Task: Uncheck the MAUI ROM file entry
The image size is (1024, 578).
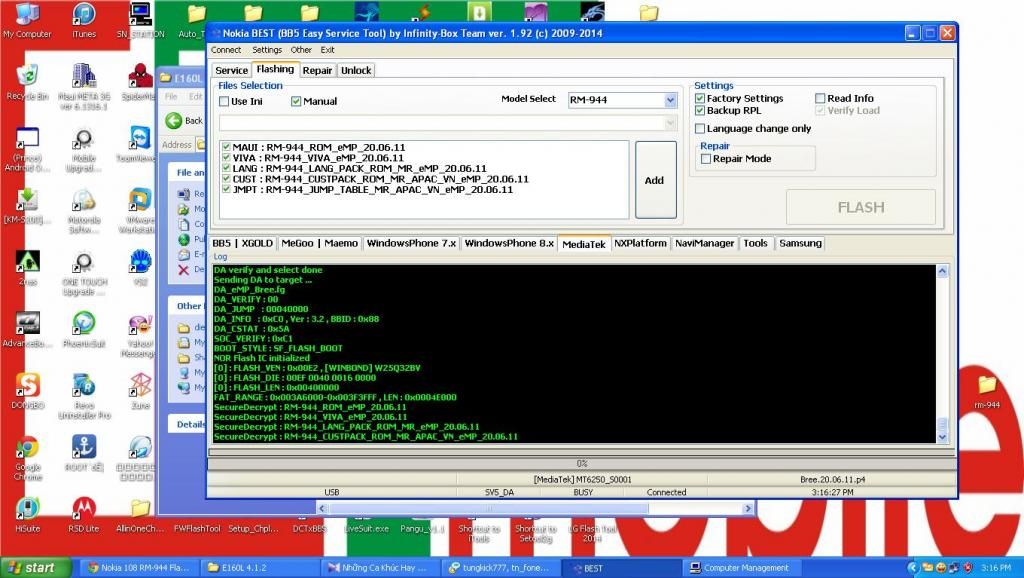Action: click(226, 147)
